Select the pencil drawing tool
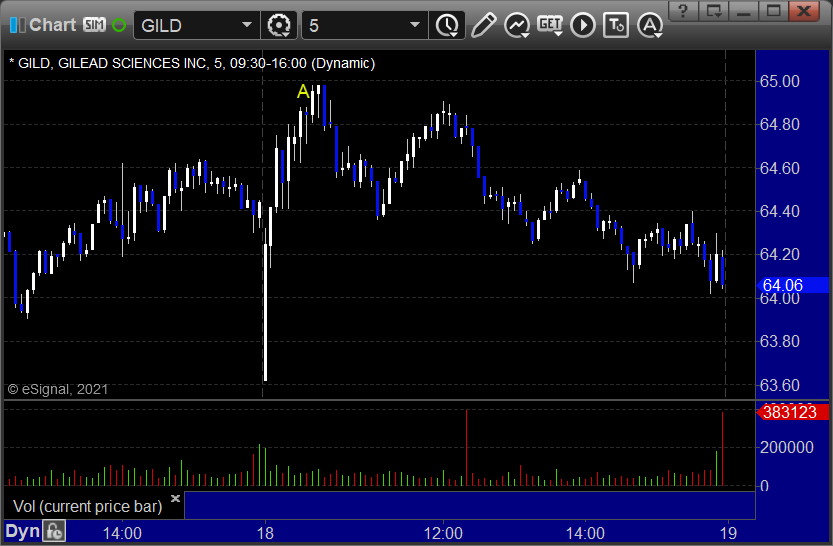Viewport: 833px width, 546px height. click(x=483, y=25)
